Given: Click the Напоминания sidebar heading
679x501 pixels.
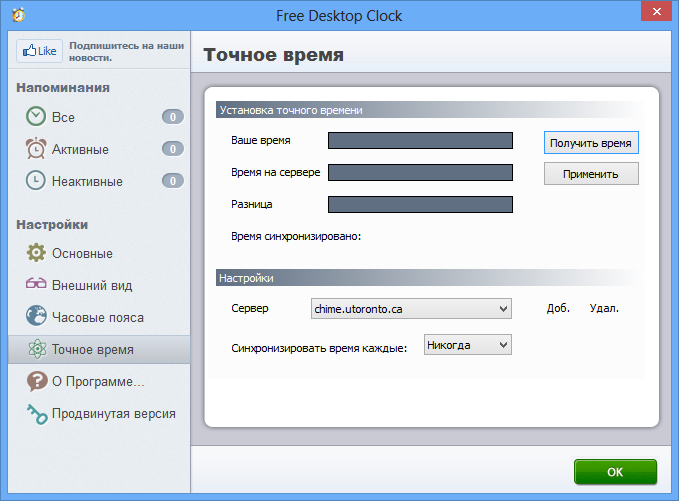Looking at the screenshot, I should (63, 87).
